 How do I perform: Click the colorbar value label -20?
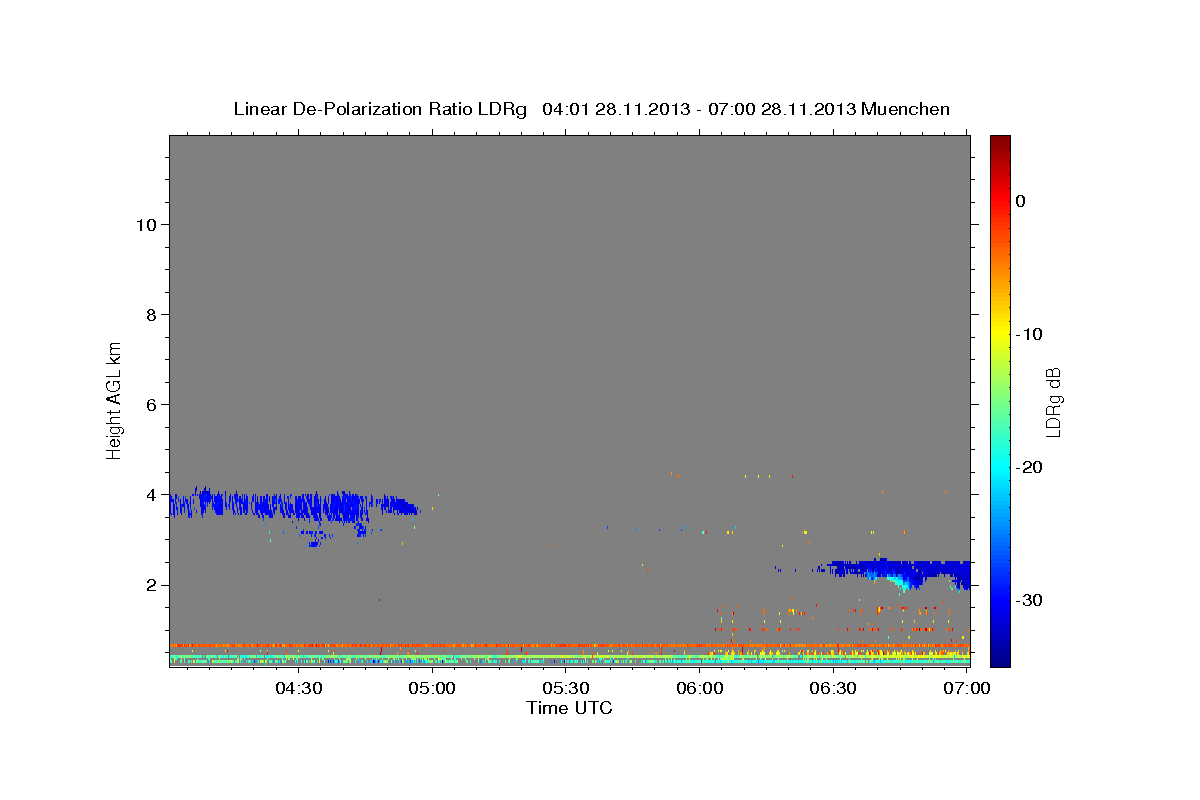[1028, 467]
